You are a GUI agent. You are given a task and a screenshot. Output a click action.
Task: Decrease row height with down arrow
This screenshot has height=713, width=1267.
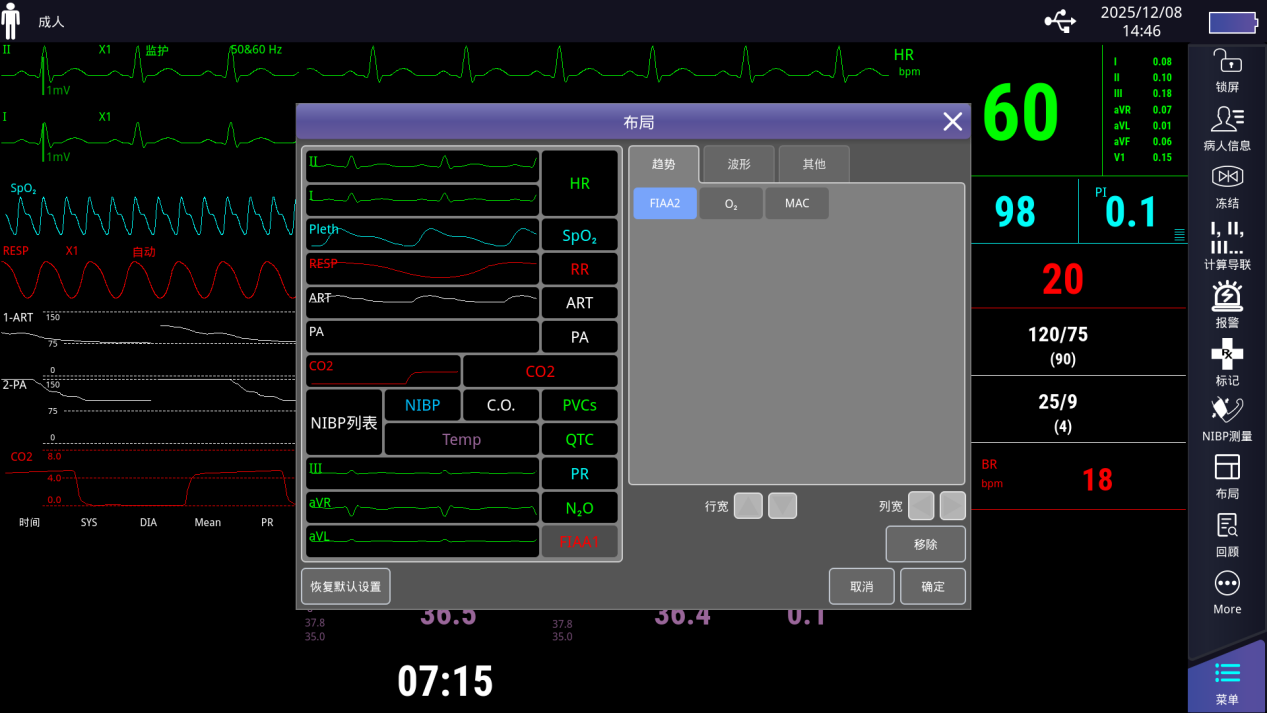[x=782, y=506]
